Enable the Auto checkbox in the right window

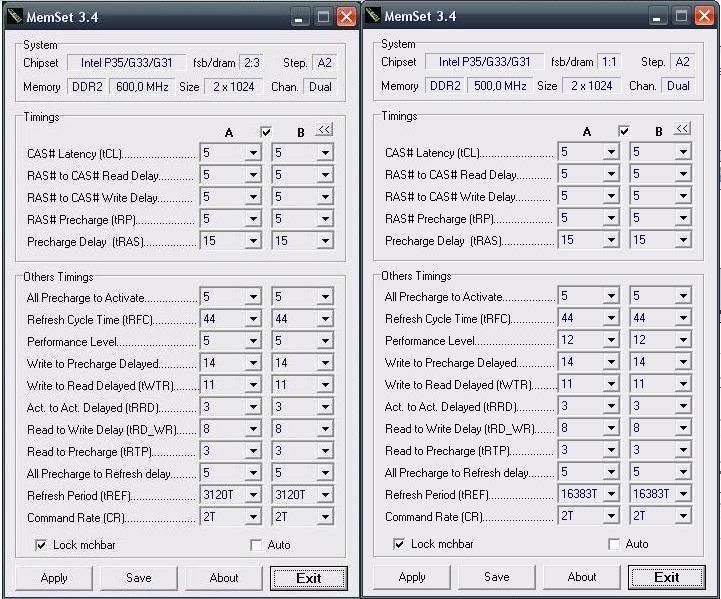click(614, 544)
